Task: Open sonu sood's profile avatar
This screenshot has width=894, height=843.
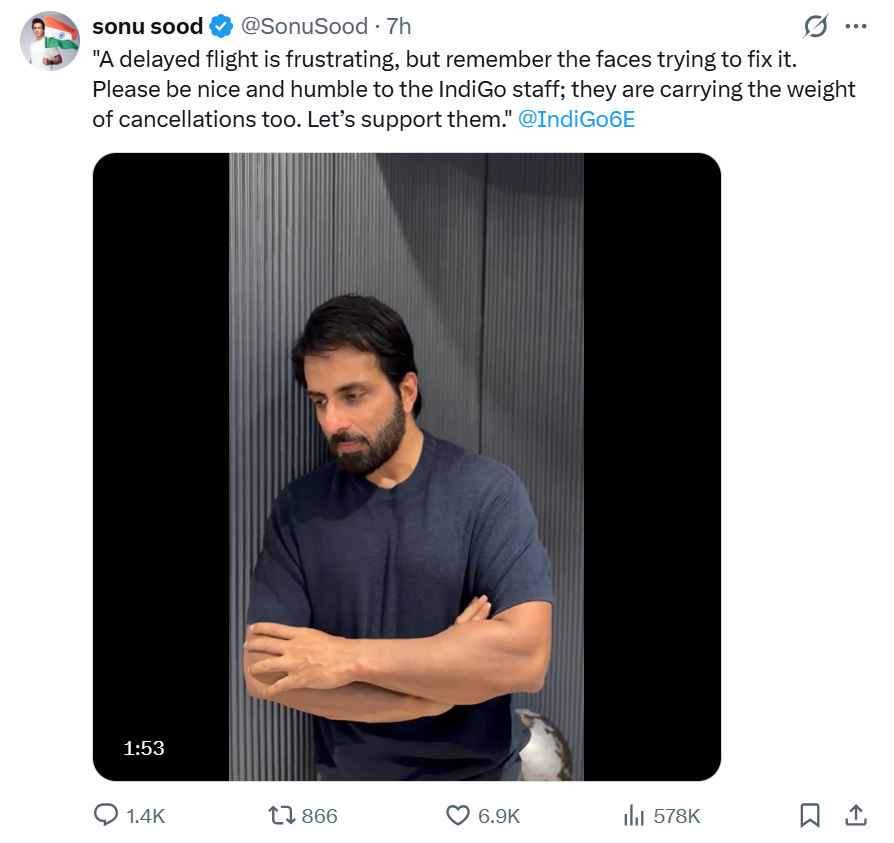Action: [x=50, y=41]
